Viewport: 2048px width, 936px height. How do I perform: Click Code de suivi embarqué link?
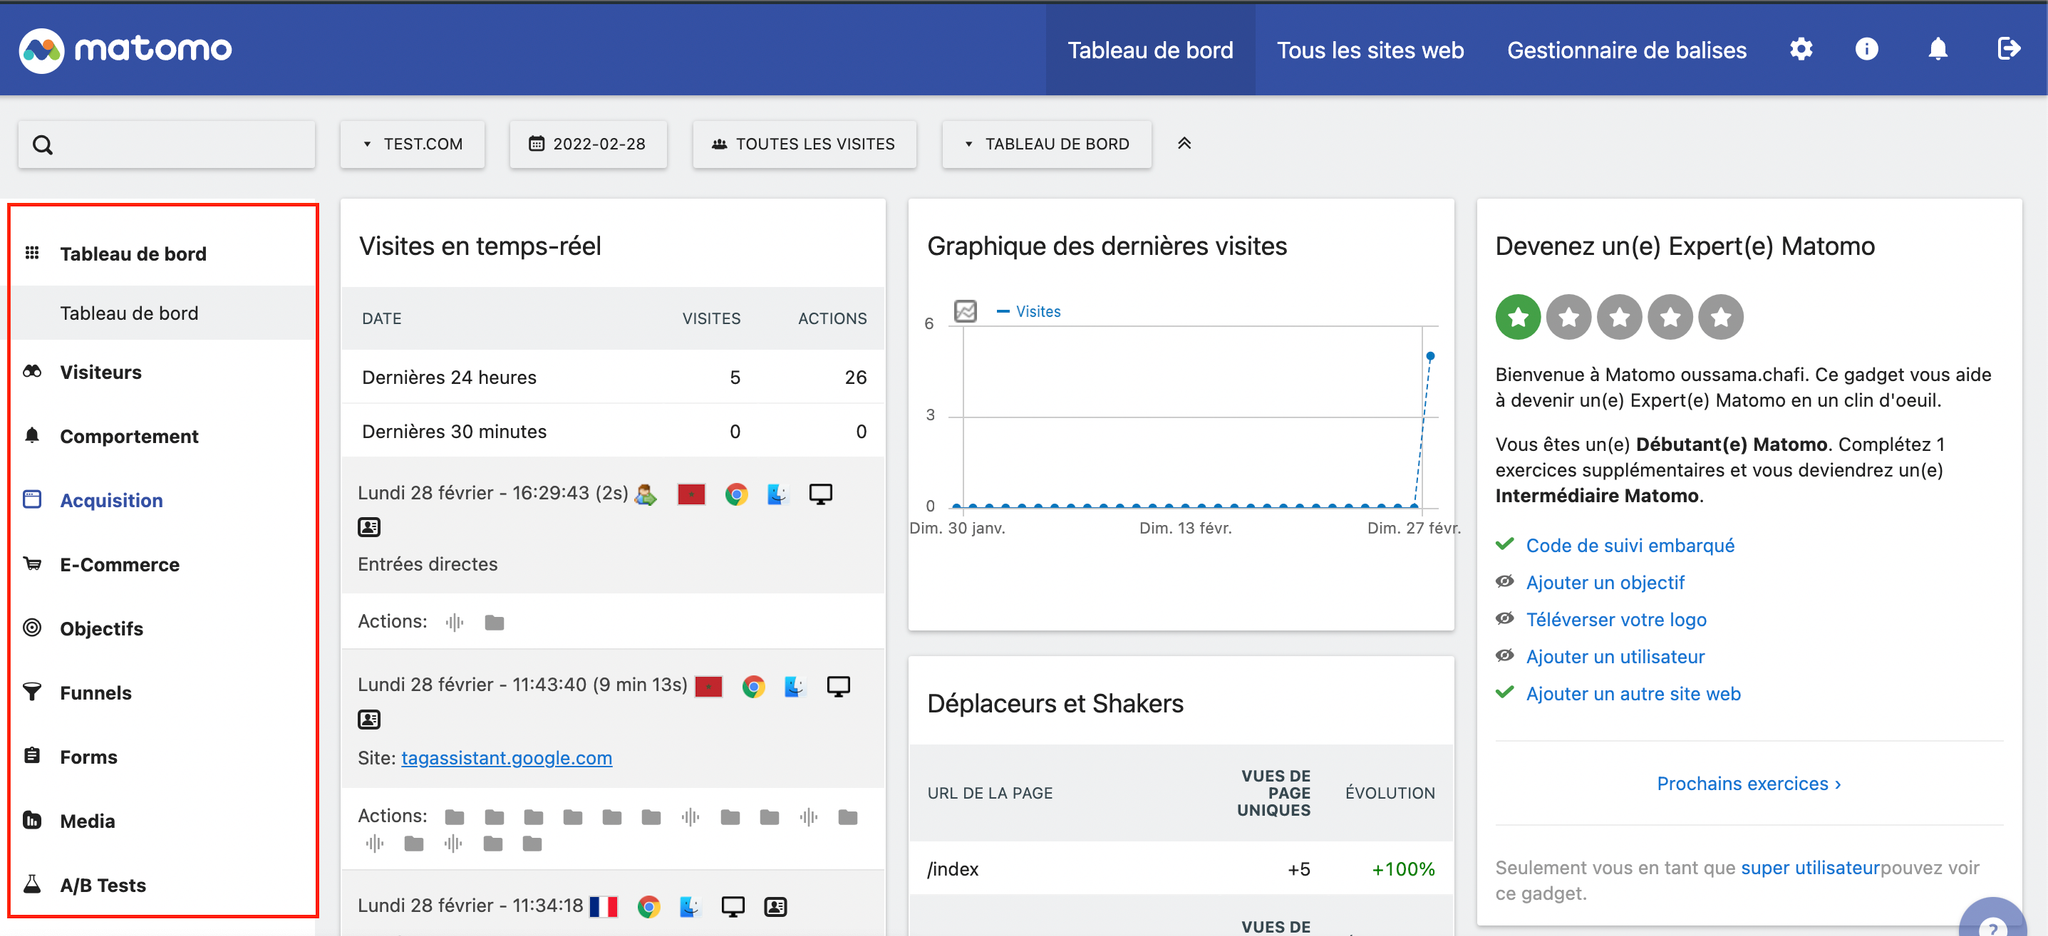(1630, 545)
